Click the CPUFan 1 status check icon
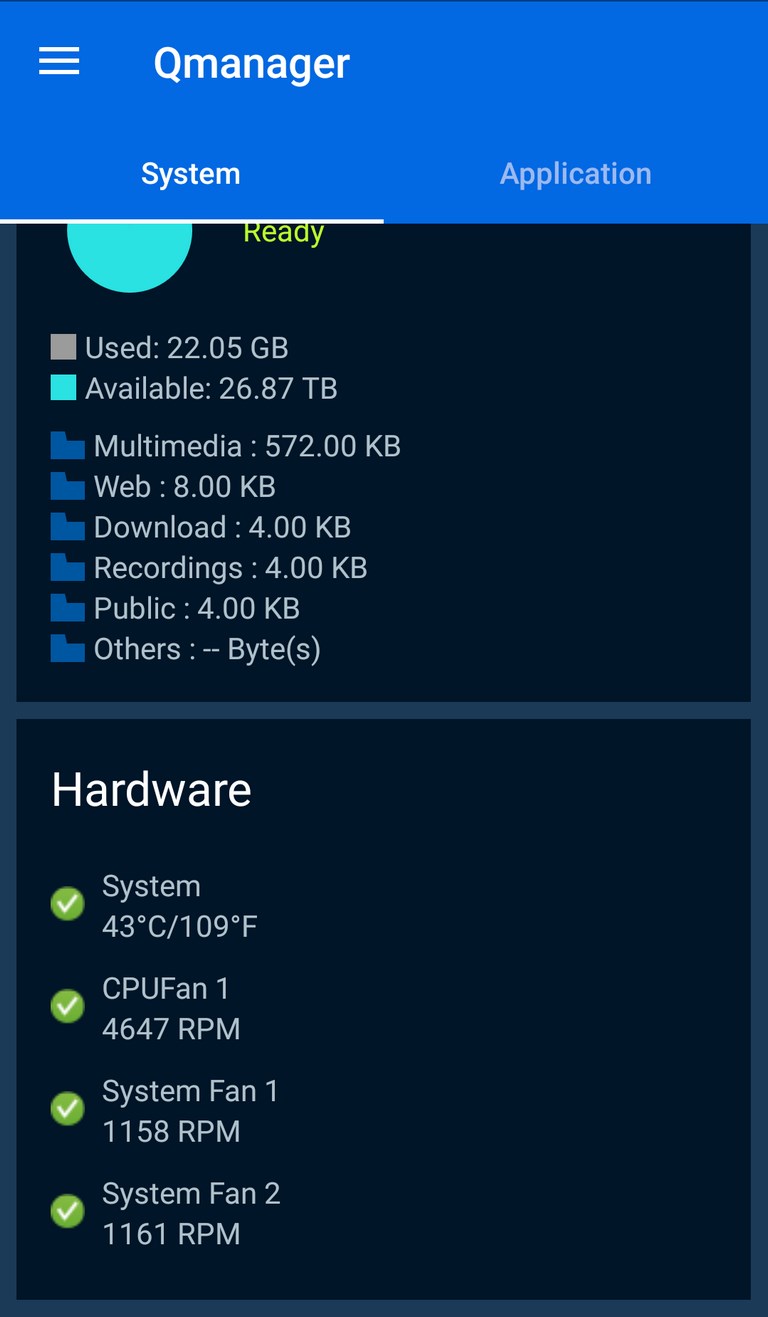 (68, 1006)
